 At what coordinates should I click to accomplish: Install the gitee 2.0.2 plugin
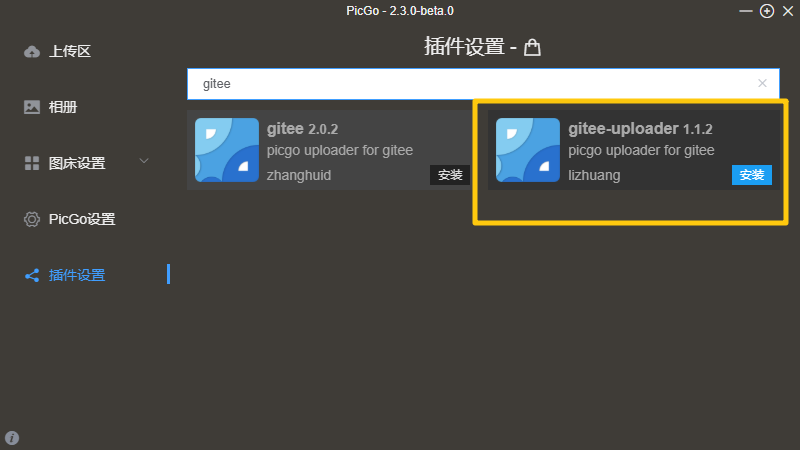coord(450,175)
